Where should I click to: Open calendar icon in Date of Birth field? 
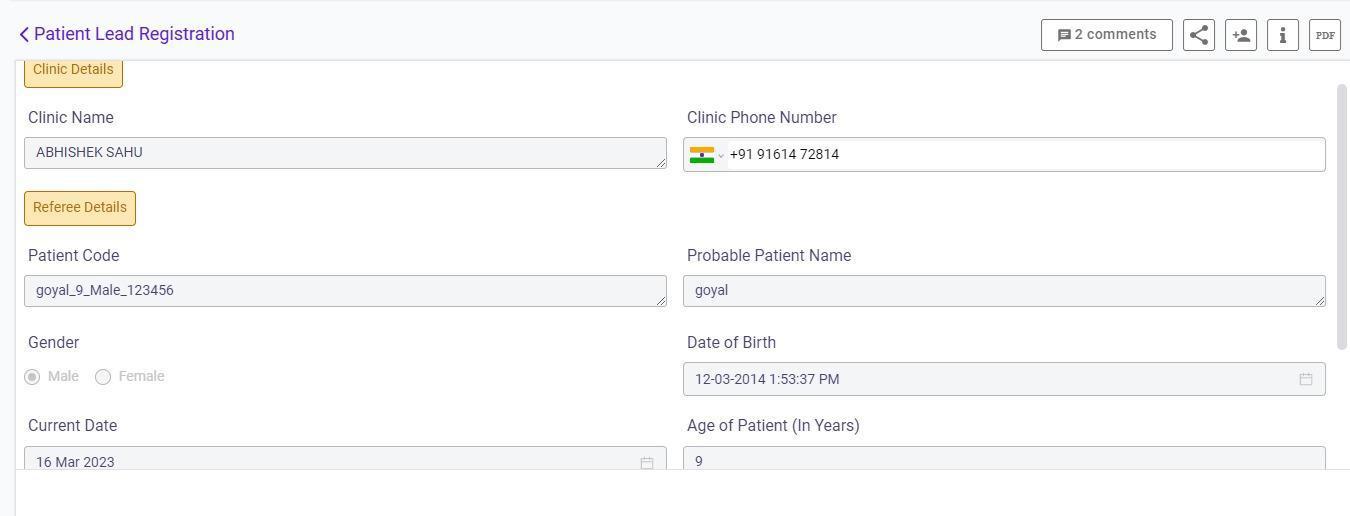tap(1305, 379)
